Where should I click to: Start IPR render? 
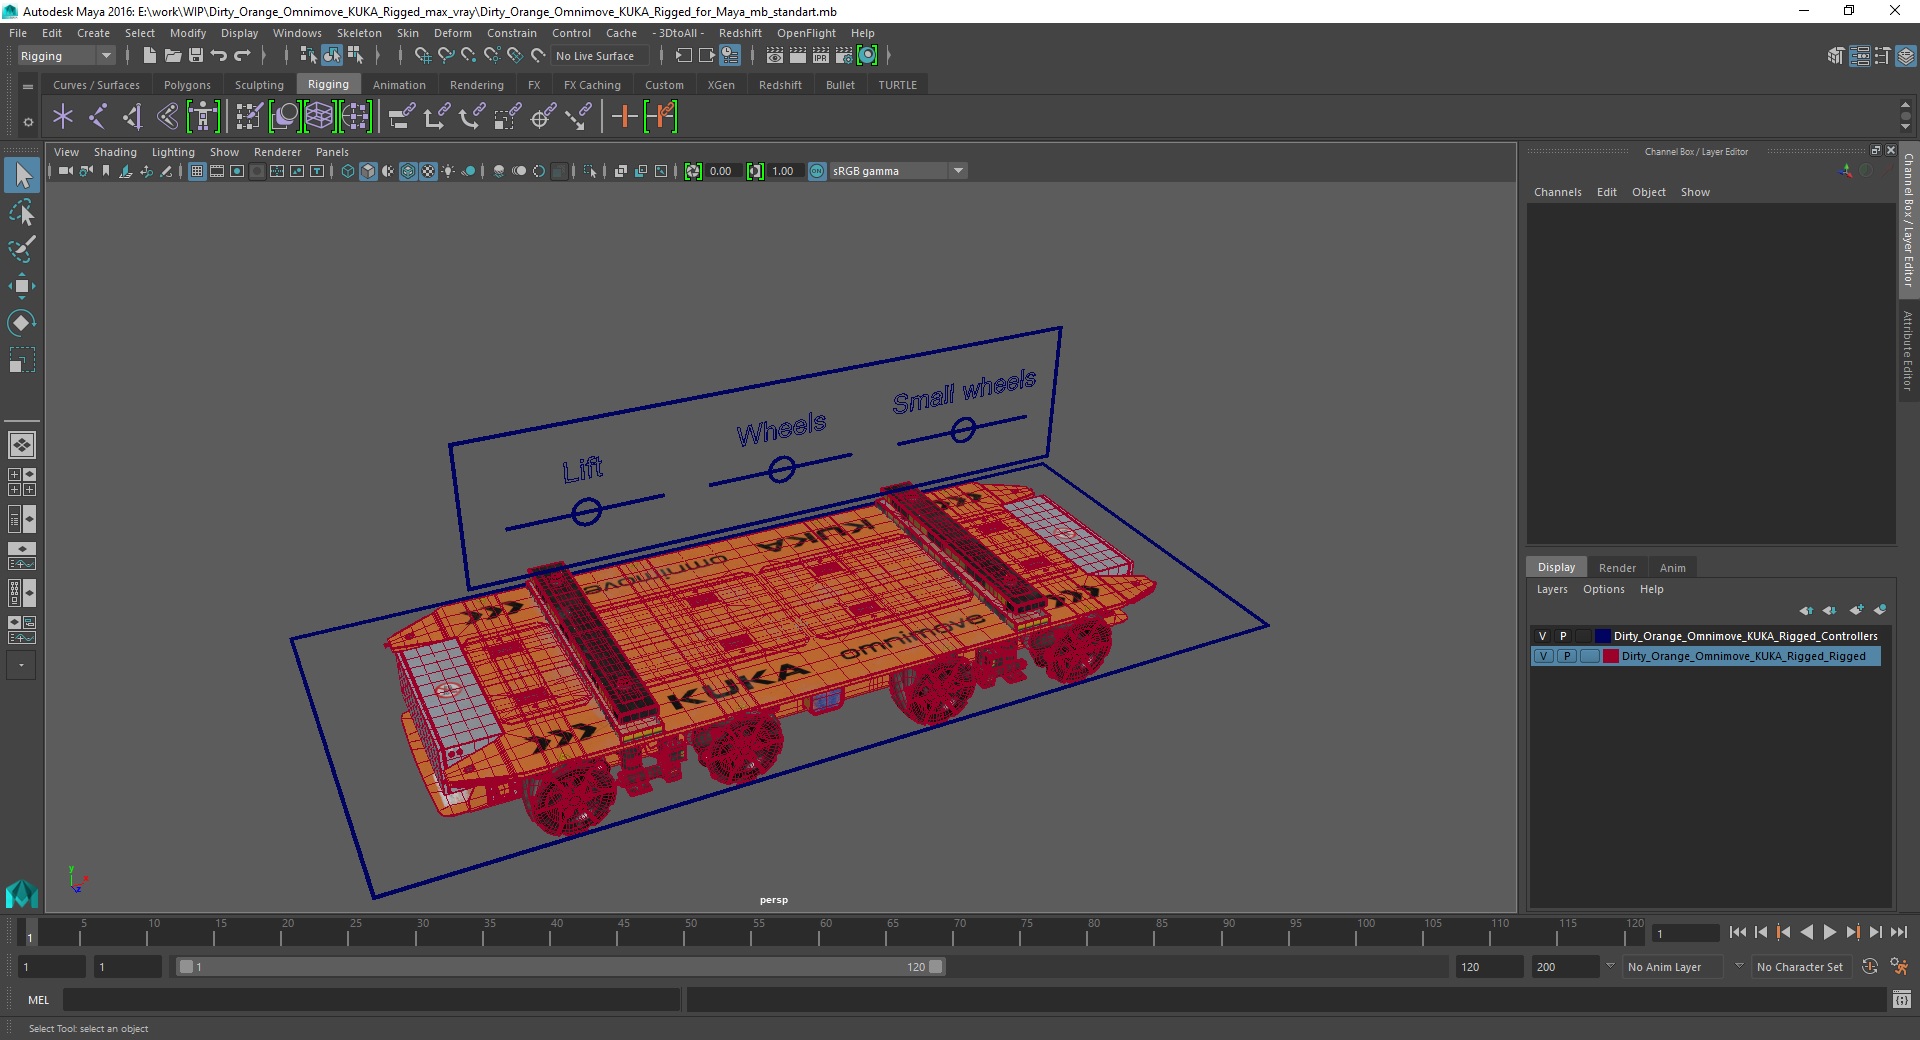821,56
